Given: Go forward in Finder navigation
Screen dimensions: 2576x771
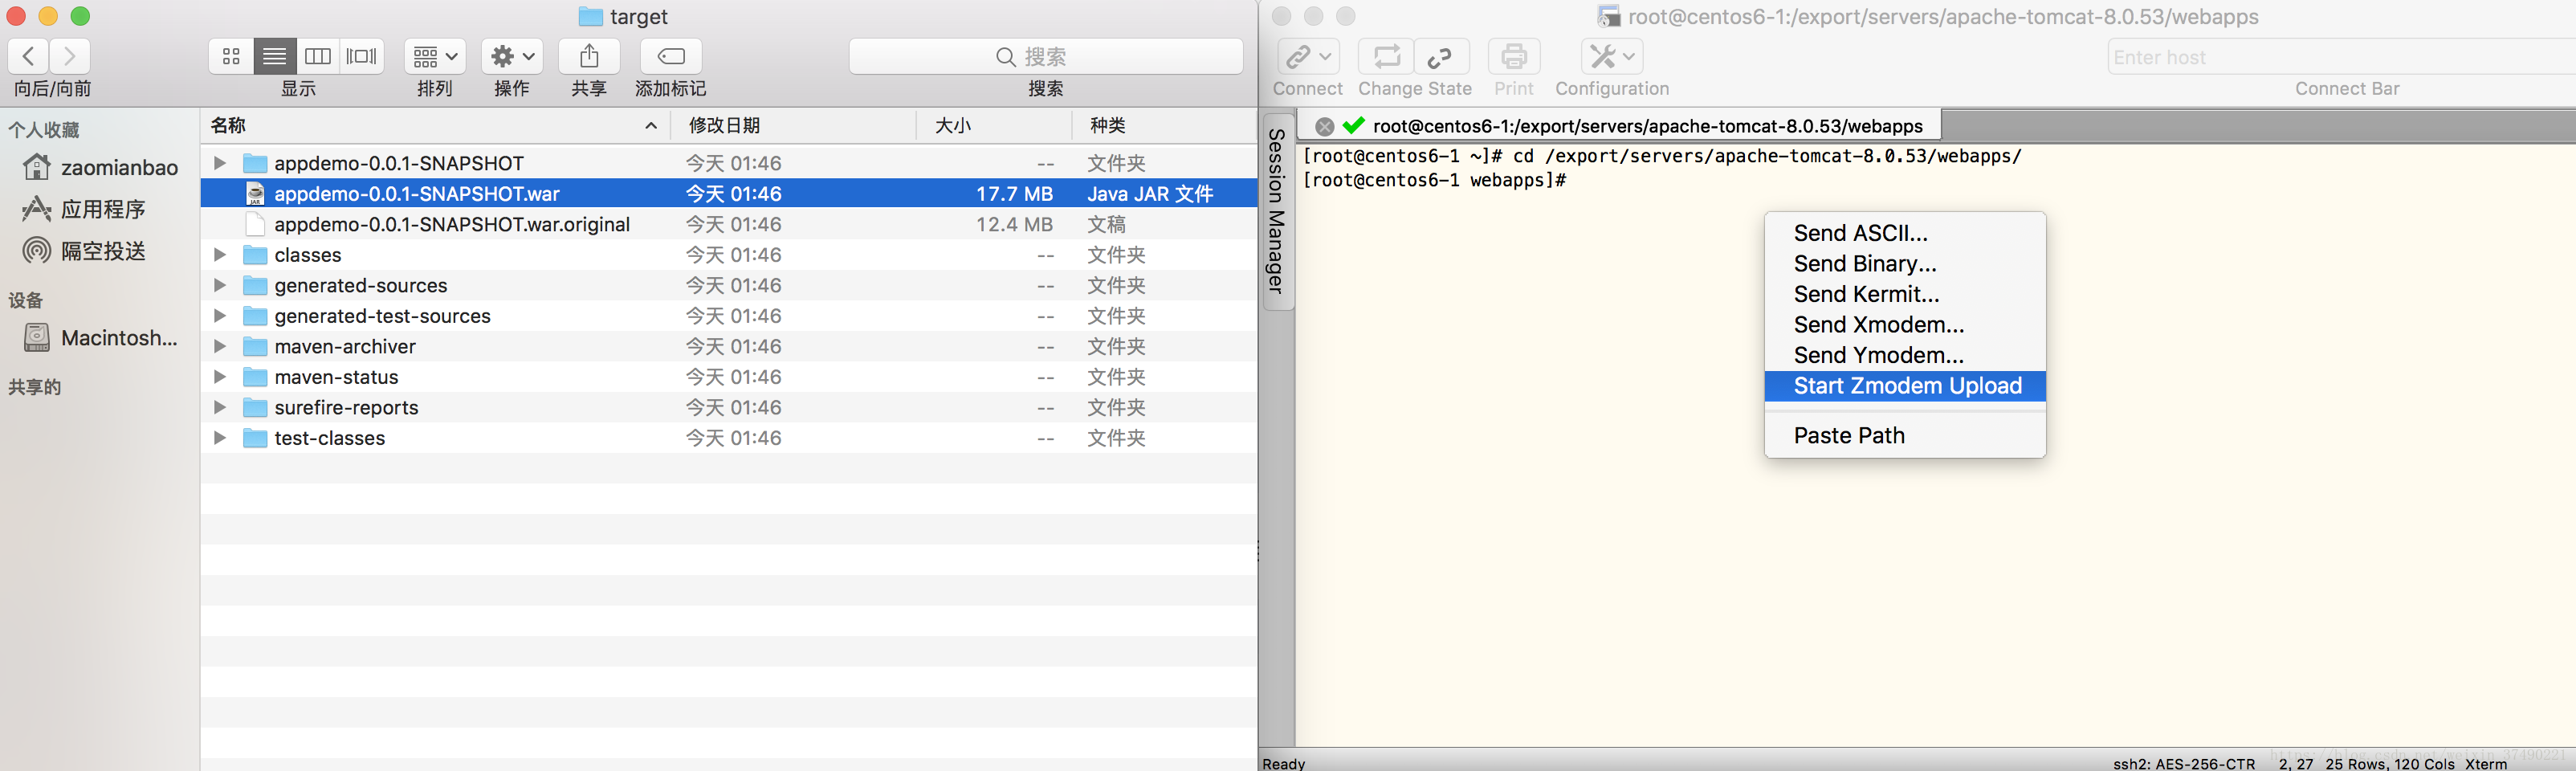Looking at the screenshot, I should [70, 56].
